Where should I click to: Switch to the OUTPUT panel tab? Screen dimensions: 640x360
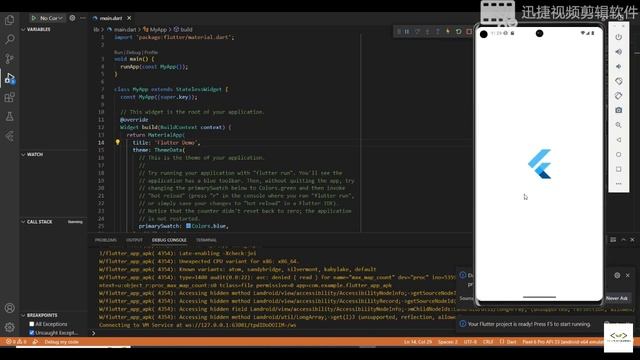pos(134,240)
